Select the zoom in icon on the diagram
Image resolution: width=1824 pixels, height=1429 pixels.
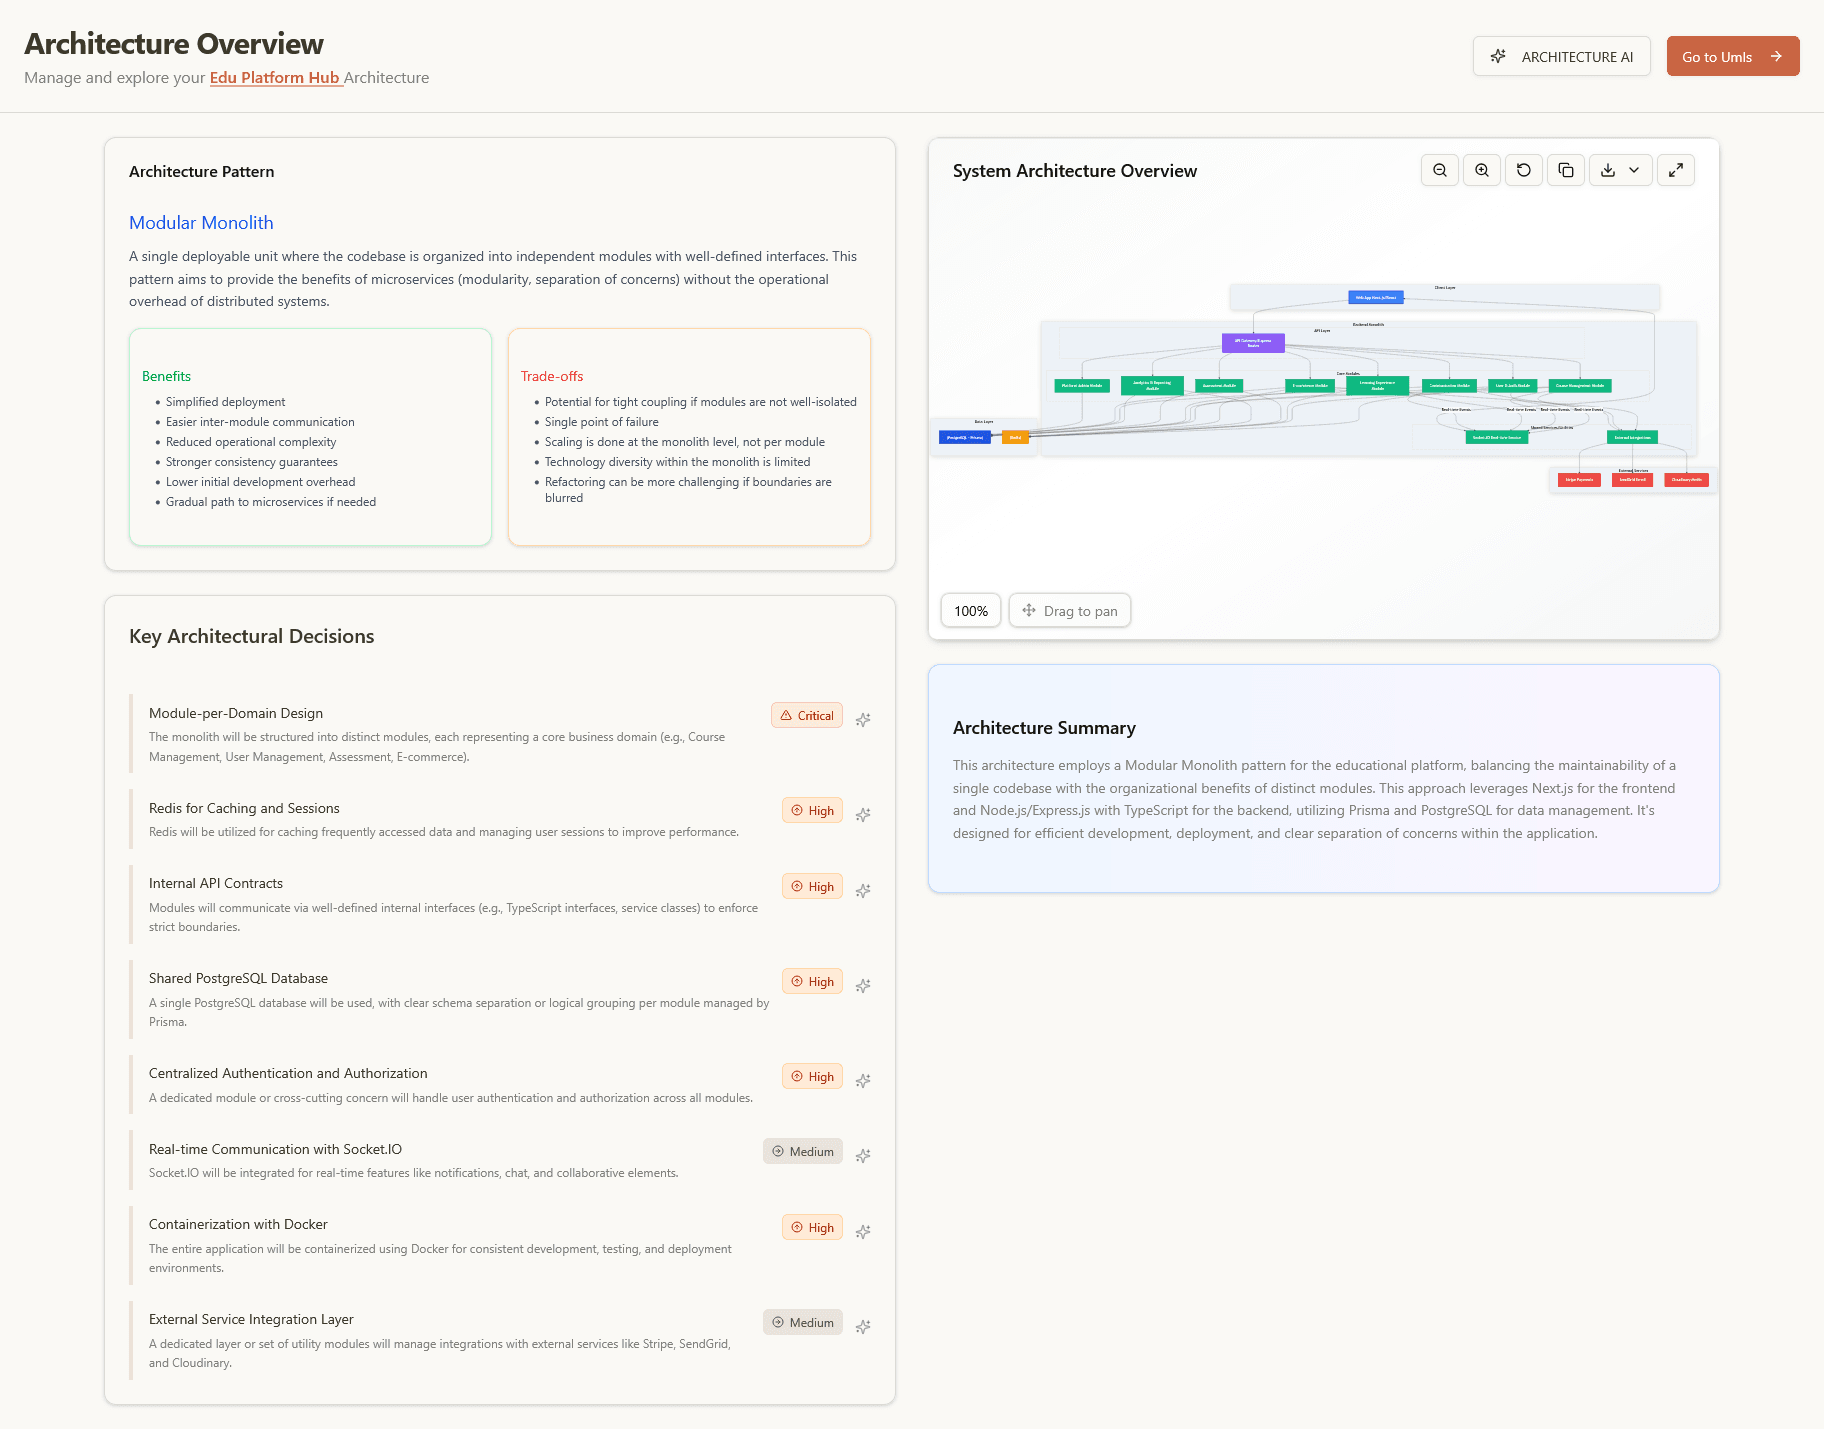point(1481,170)
